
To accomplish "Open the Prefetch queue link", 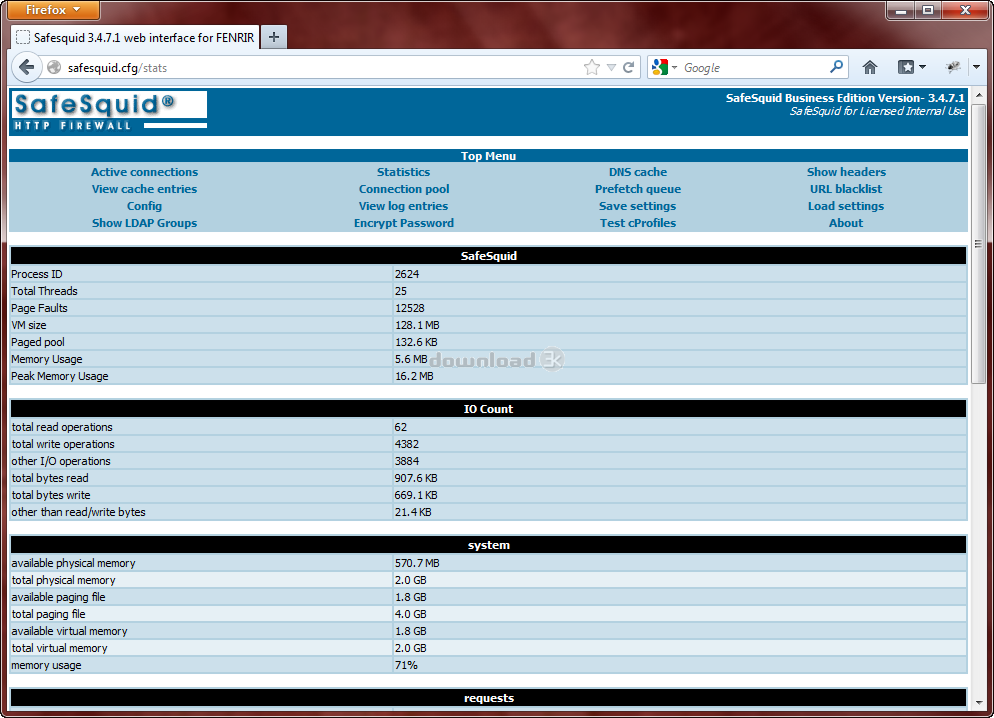I will click(638, 189).
